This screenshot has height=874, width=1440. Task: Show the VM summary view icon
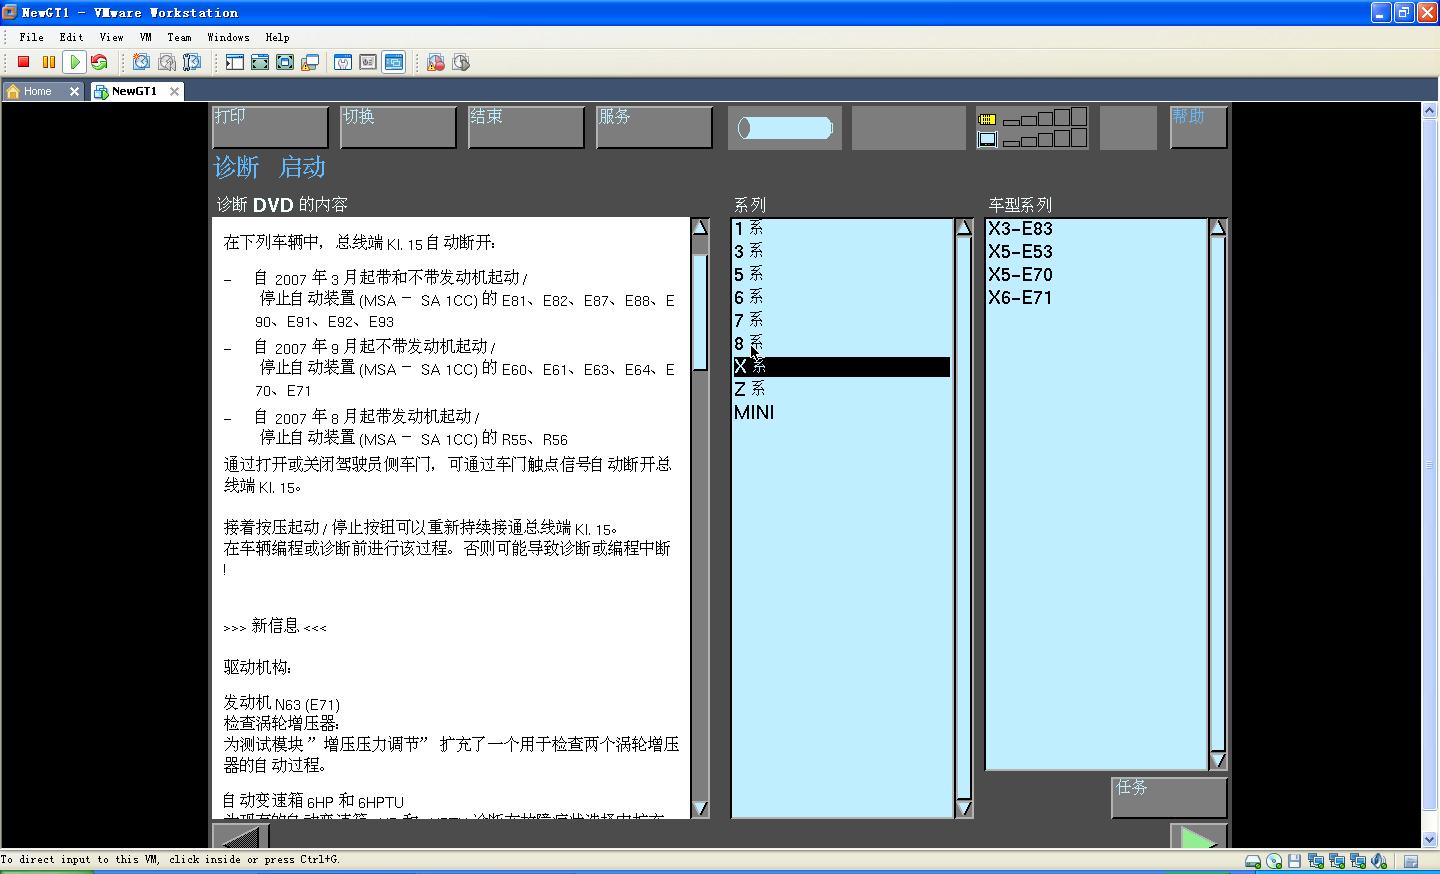tap(343, 62)
